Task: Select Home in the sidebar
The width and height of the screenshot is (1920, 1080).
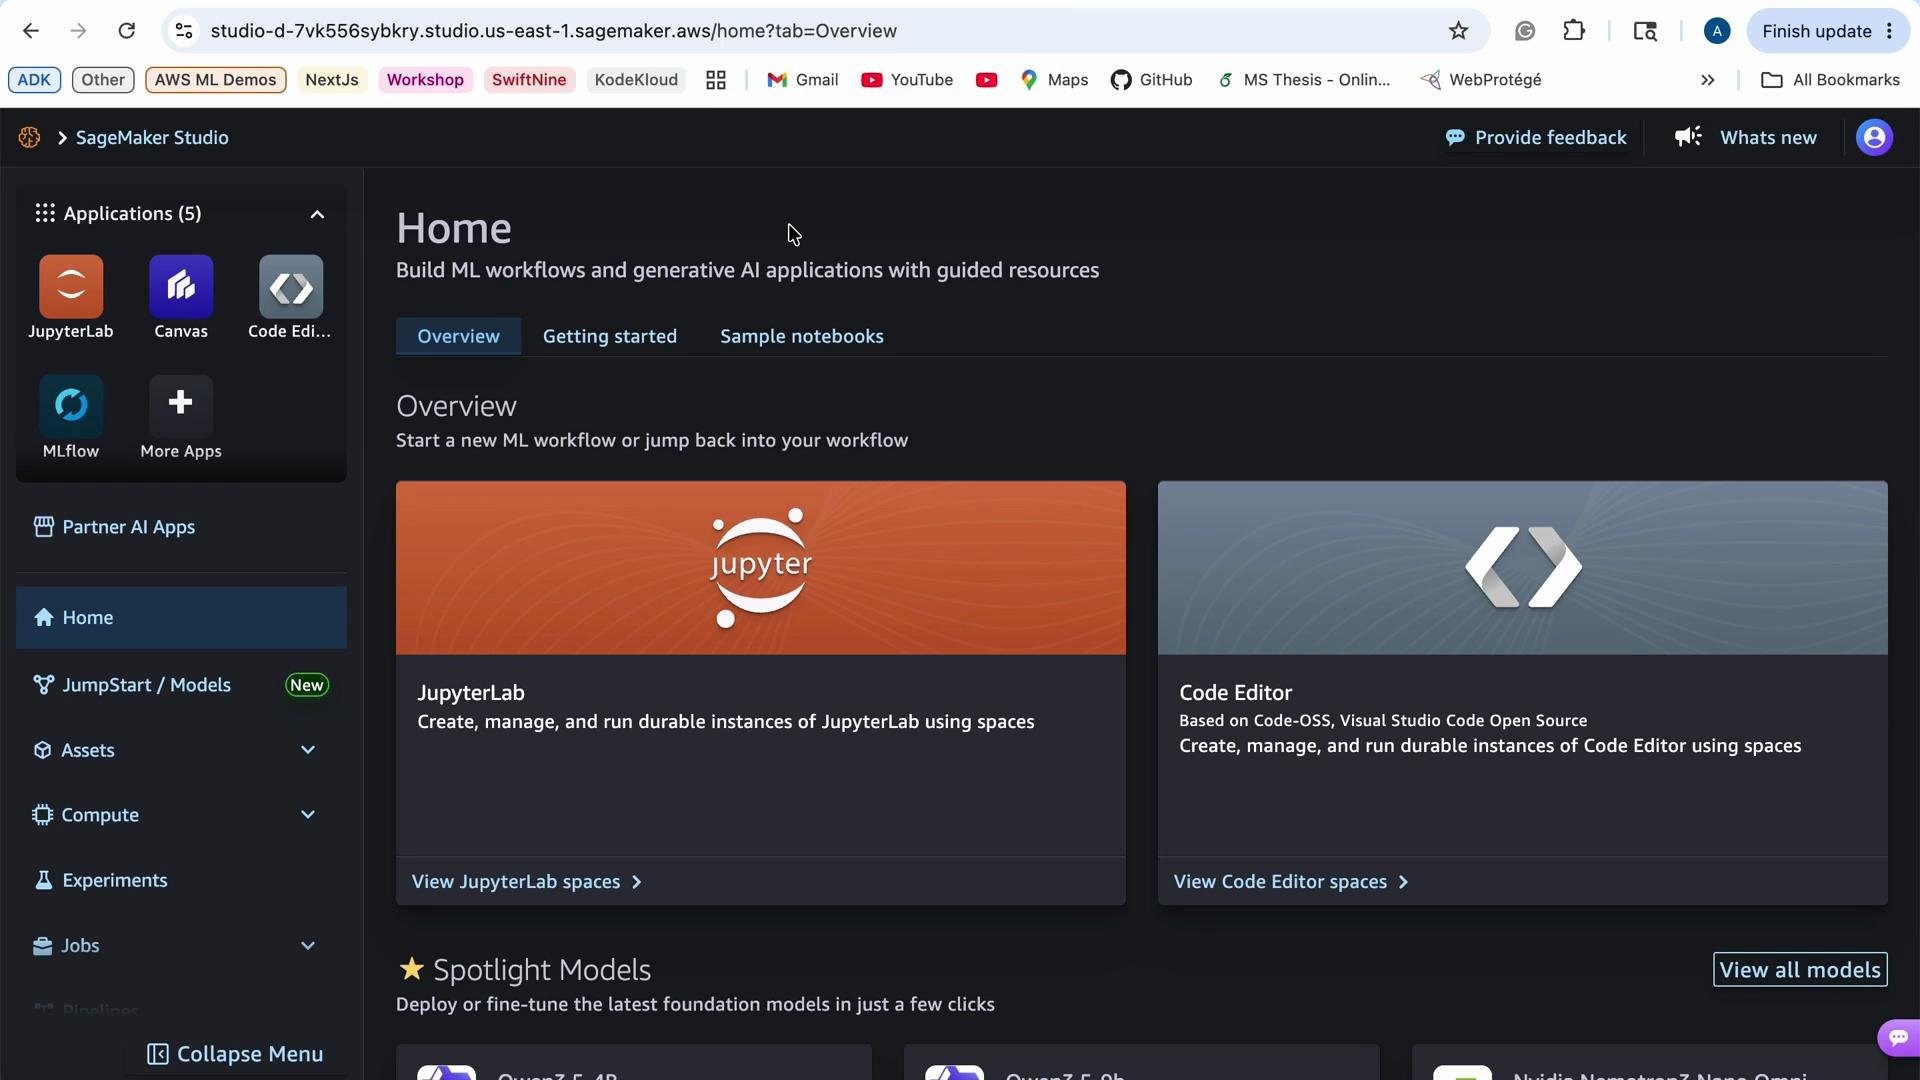Action: [x=181, y=618]
